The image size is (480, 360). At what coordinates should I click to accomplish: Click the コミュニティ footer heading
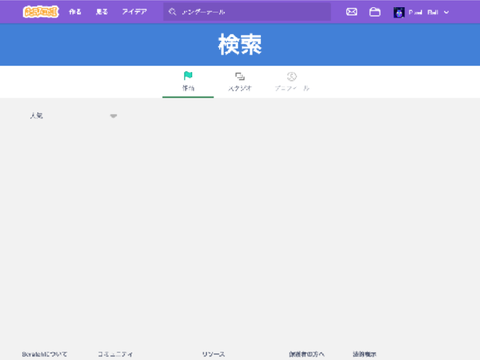(115, 354)
